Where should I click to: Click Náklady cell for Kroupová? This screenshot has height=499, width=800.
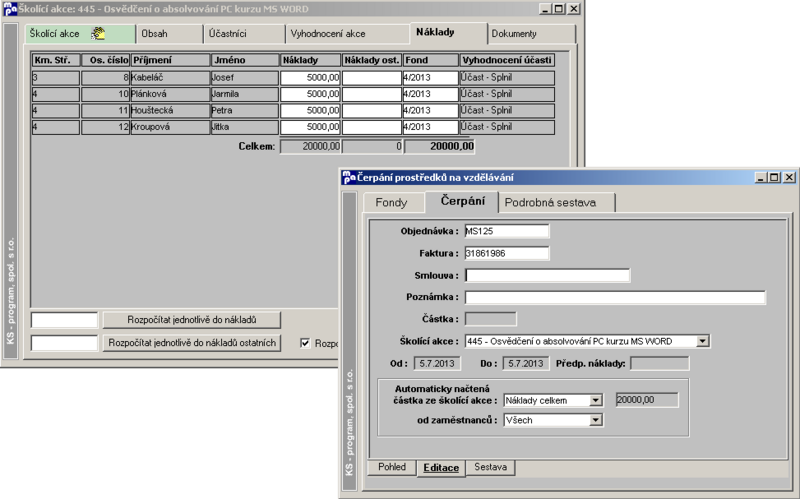[310, 127]
